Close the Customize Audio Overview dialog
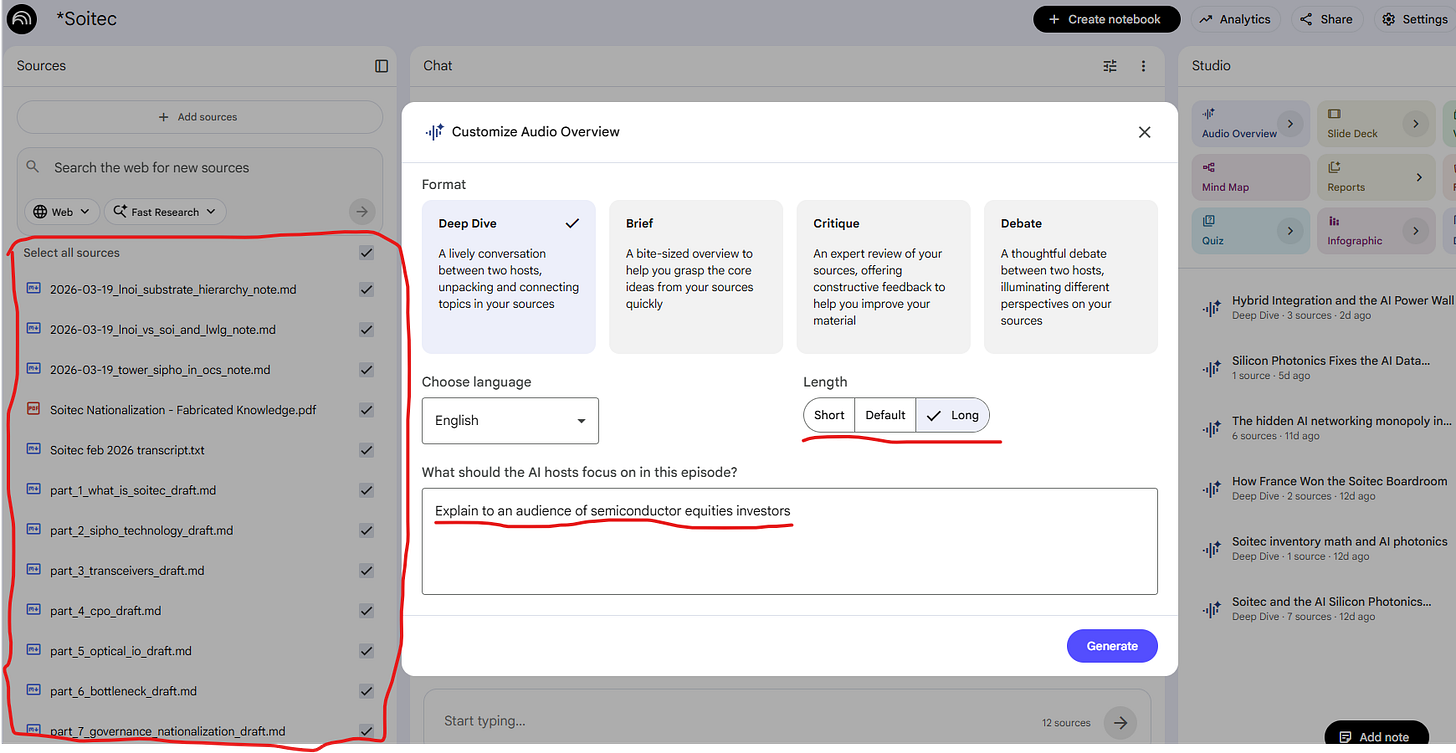Image resolution: width=1456 pixels, height=753 pixels. pos(1145,132)
